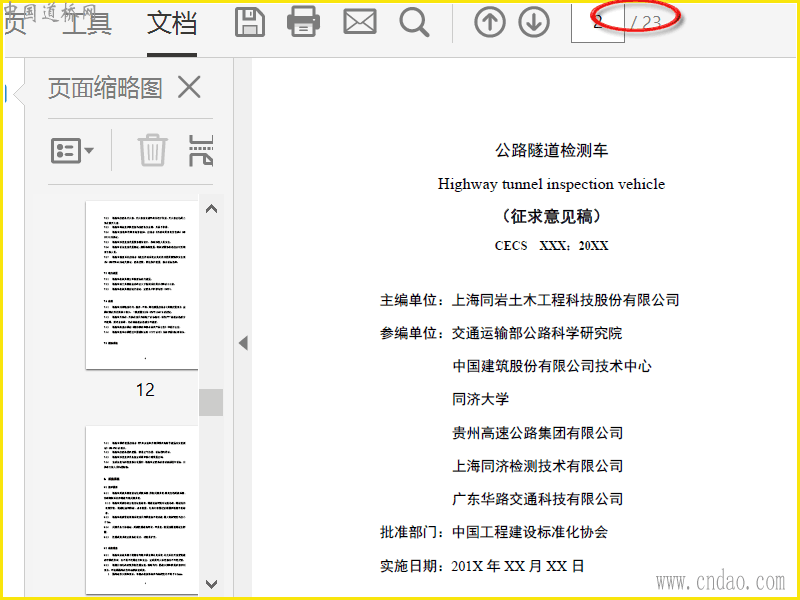Click text 广东华路交通科技有限公司
800x600 pixels.
(537, 499)
